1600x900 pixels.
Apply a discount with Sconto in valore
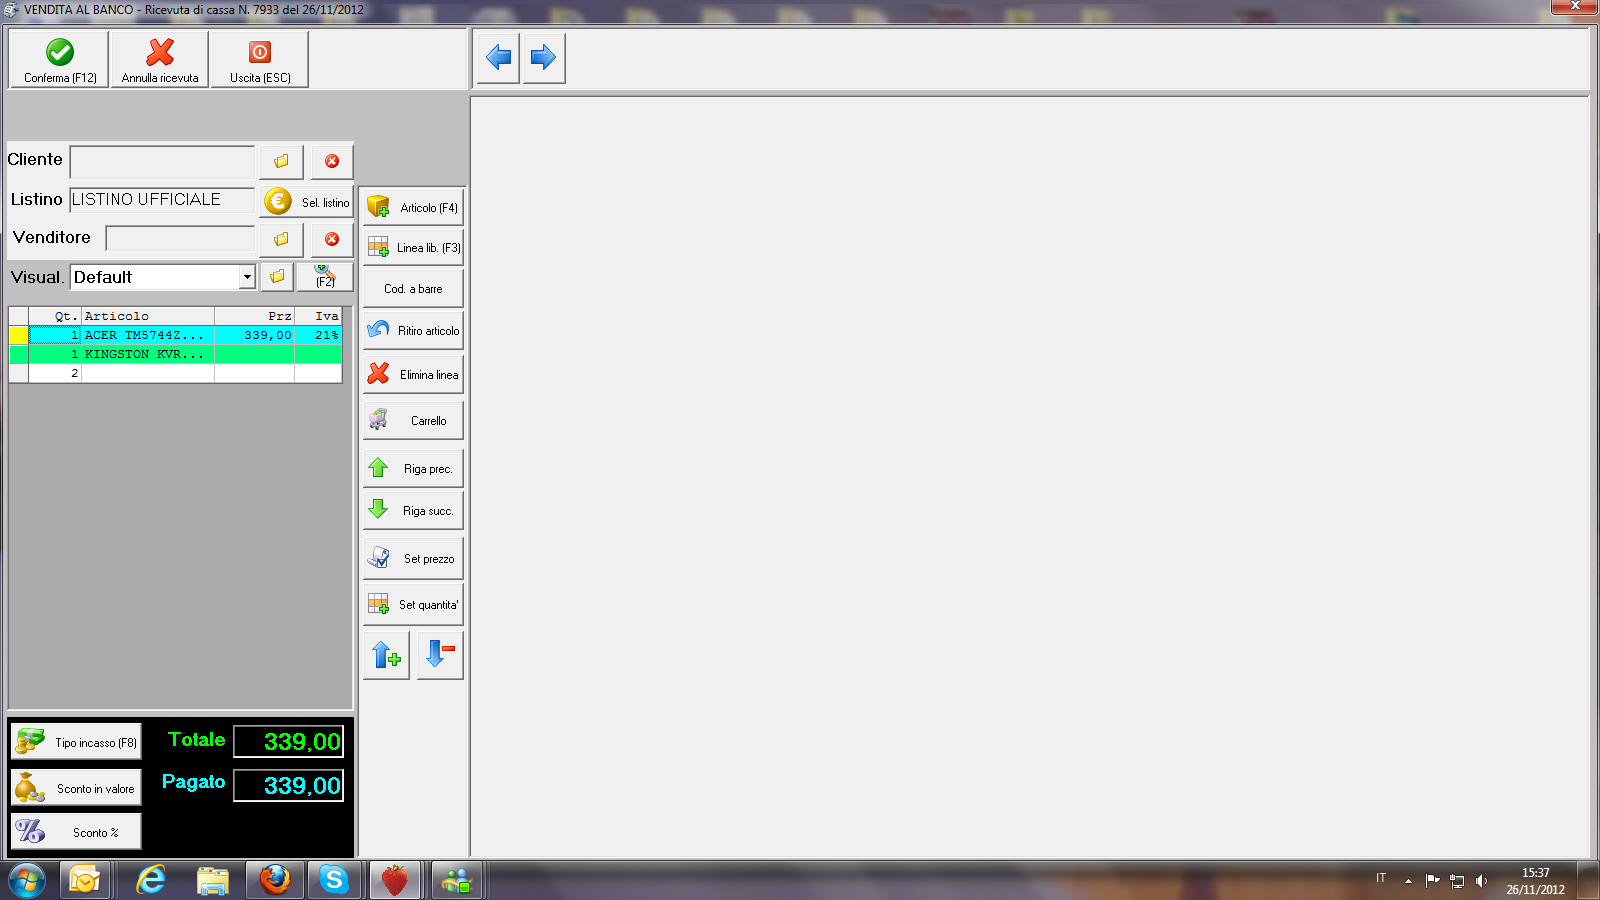[76, 788]
